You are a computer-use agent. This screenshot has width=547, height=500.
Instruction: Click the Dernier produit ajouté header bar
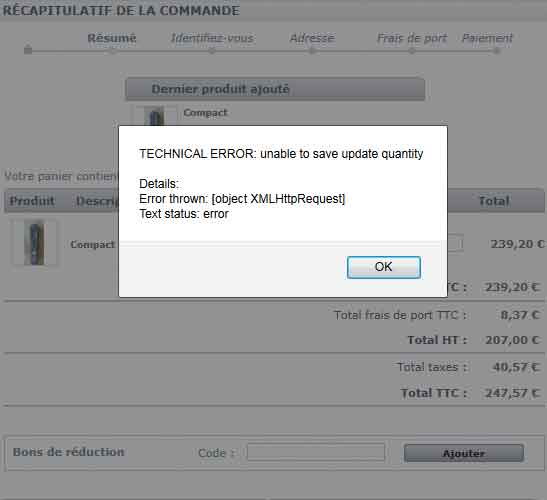[275, 89]
